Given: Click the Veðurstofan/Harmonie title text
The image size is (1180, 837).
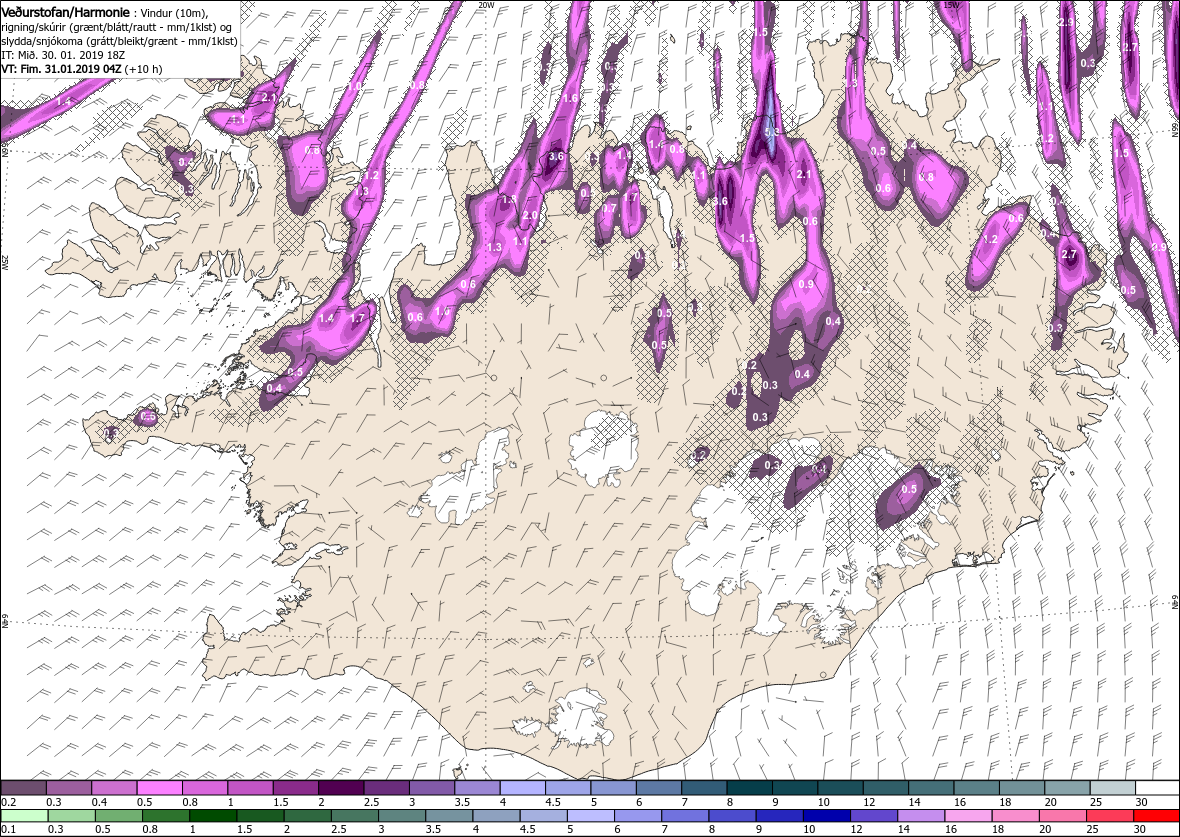Looking at the screenshot, I should point(65,13).
